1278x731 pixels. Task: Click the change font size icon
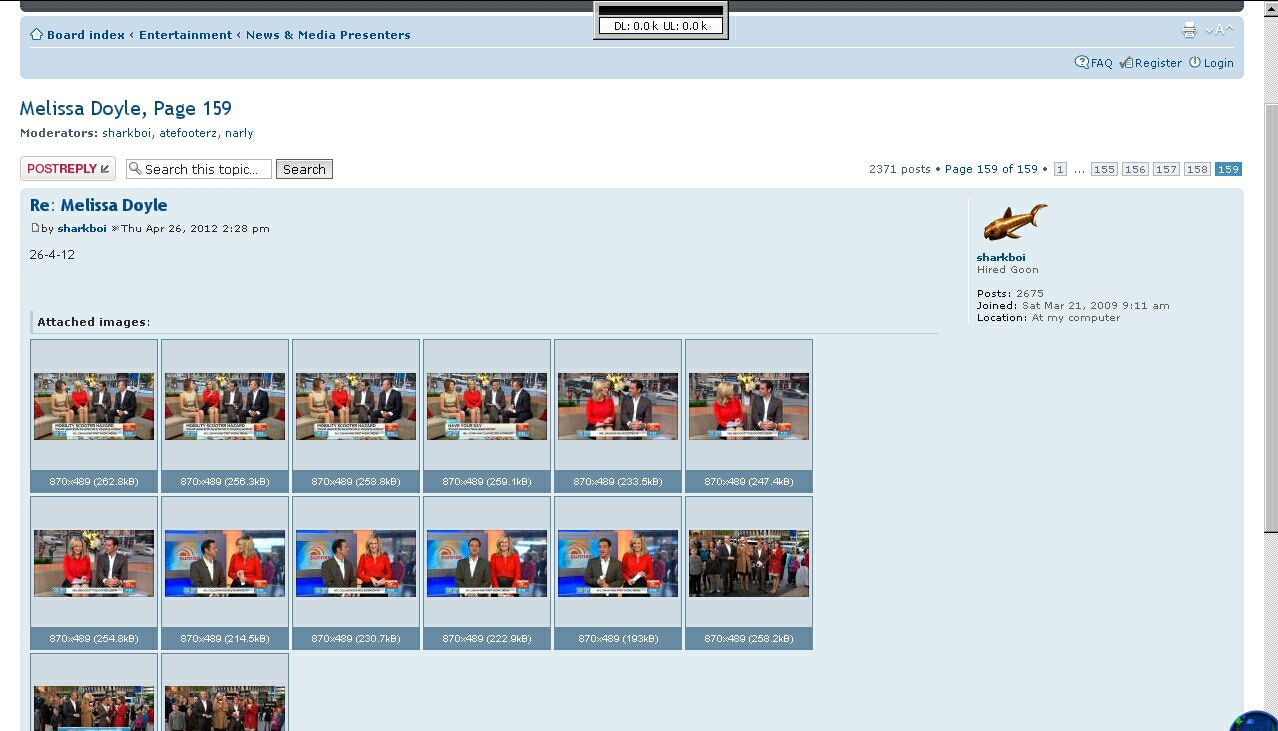coord(1219,31)
